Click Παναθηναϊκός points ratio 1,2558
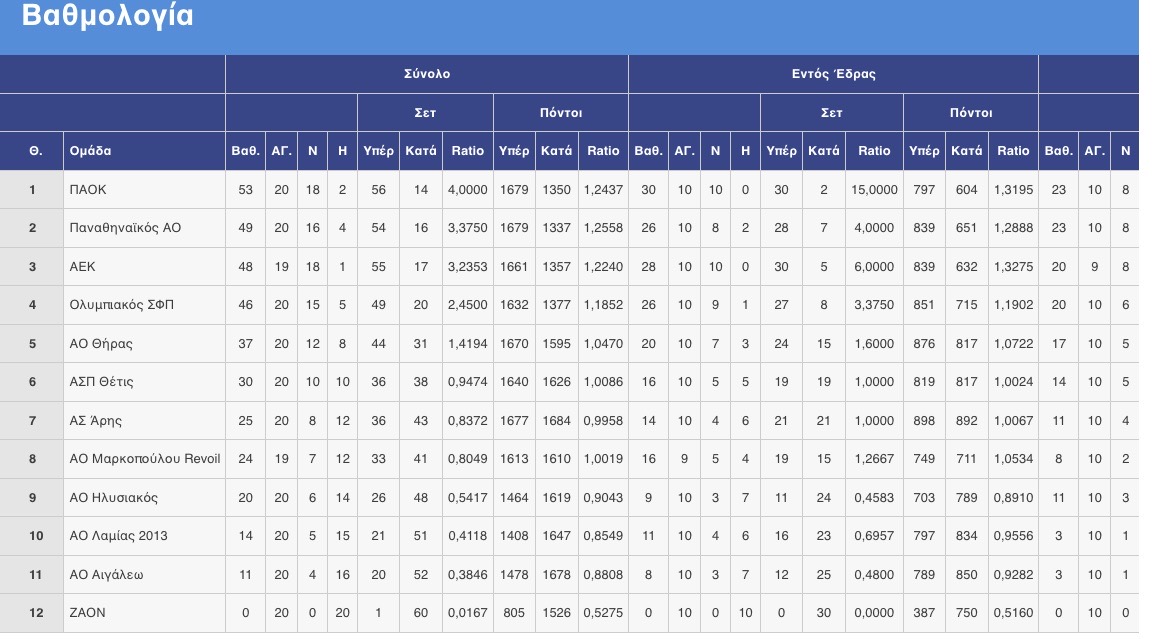Screen dimensions: 1156x639 603,228
